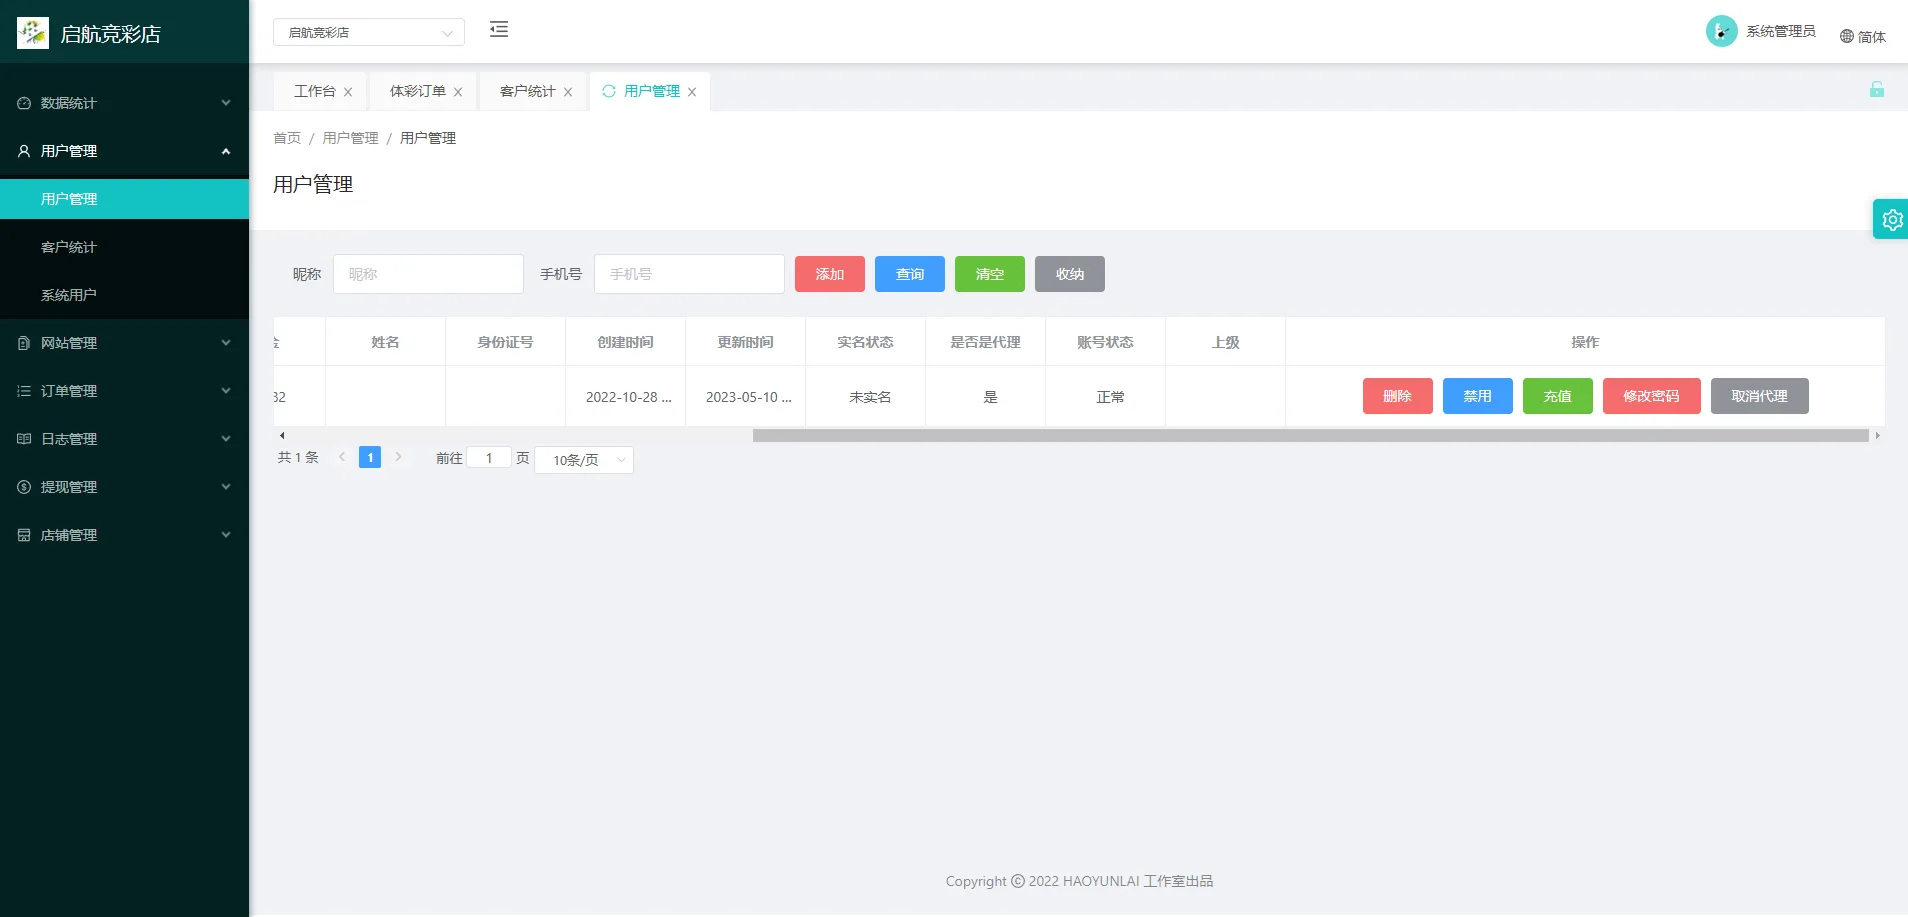Open the 数据统计 sidebar section icon
1908x917 pixels.
pyautogui.click(x=23, y=103)
